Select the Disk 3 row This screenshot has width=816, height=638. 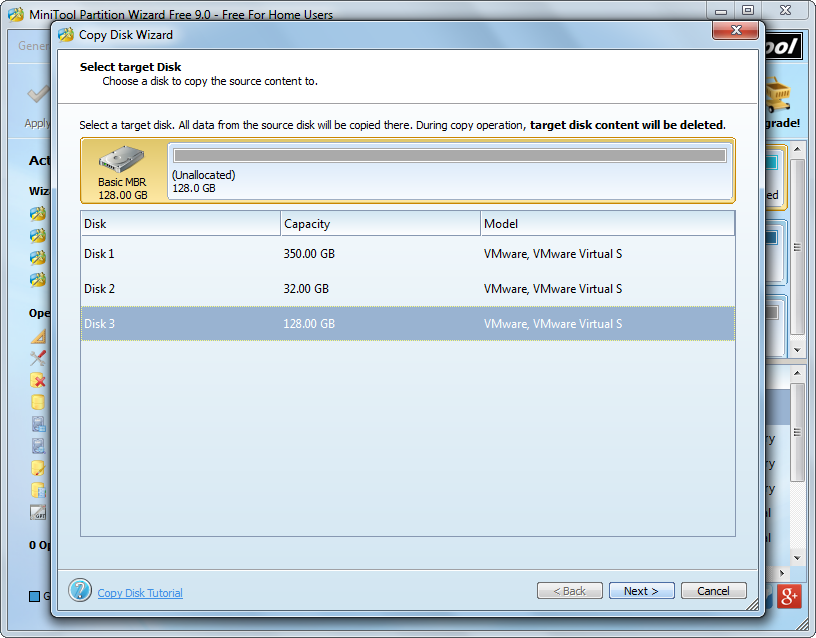pyautogui.click(x=407, y=324)
